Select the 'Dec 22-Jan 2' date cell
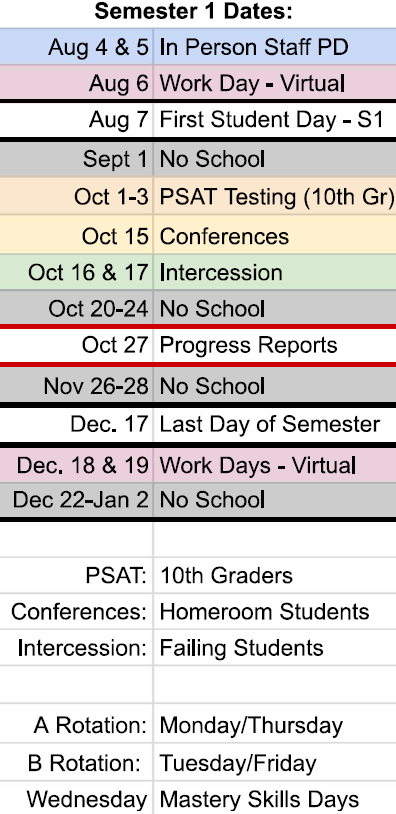Screen dimensions: 396x814 pos(76,499)
